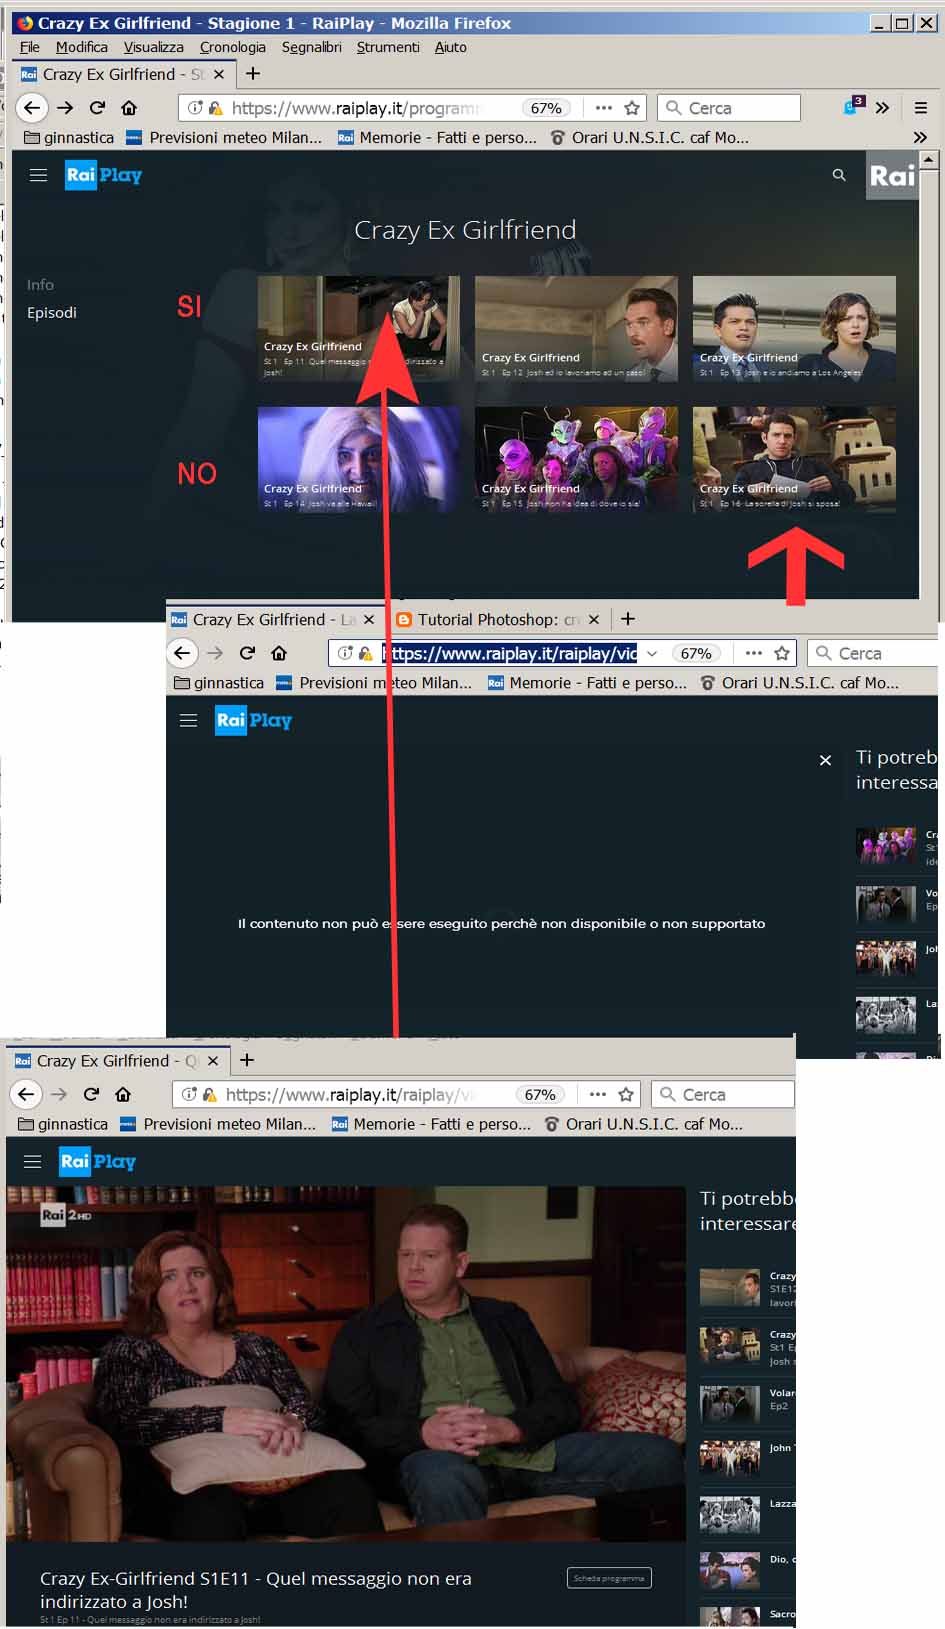Reload the page in the bottom window
Viewport: 945px width, 1629px height.
pos(91,1094)
